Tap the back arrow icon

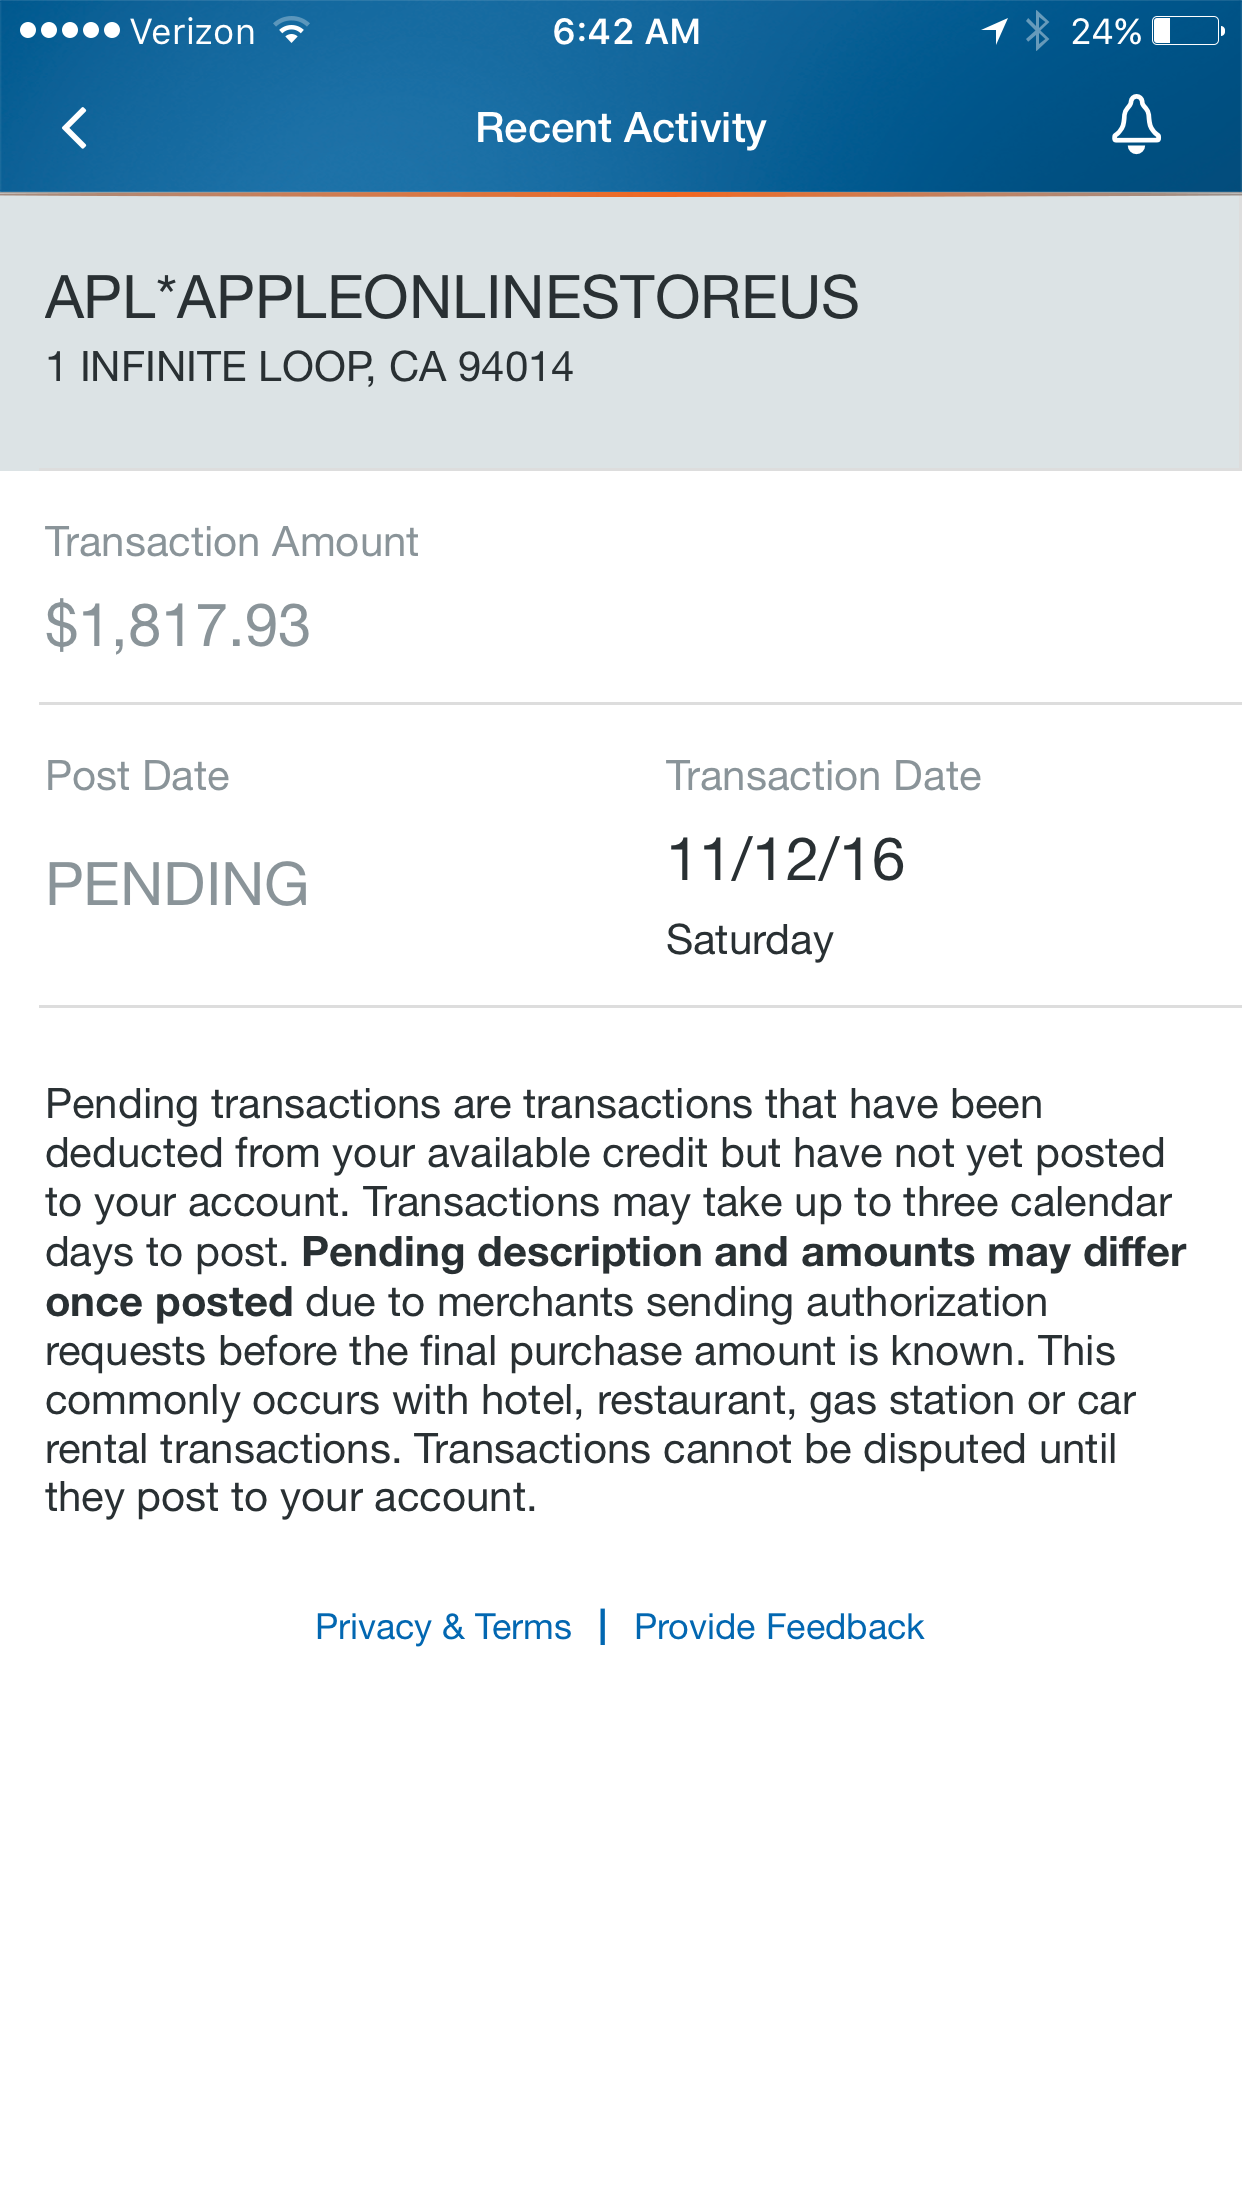coord(75,128)
